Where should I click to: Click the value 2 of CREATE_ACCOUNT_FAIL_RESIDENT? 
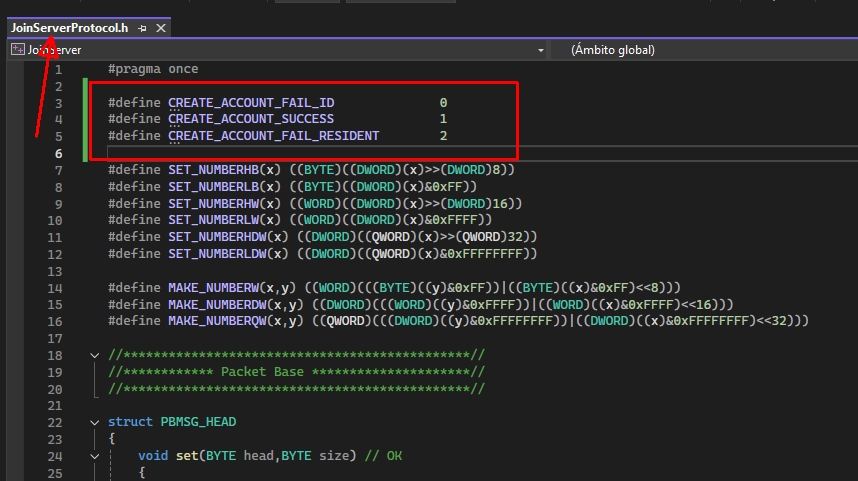[443, 136]
